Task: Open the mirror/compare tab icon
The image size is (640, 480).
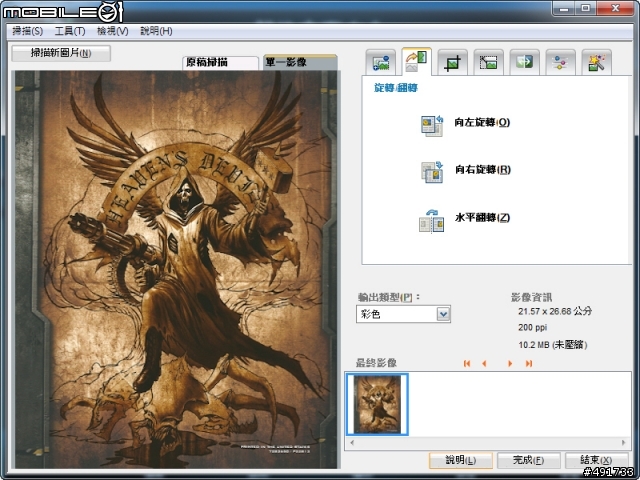Action: coord(524,62)
